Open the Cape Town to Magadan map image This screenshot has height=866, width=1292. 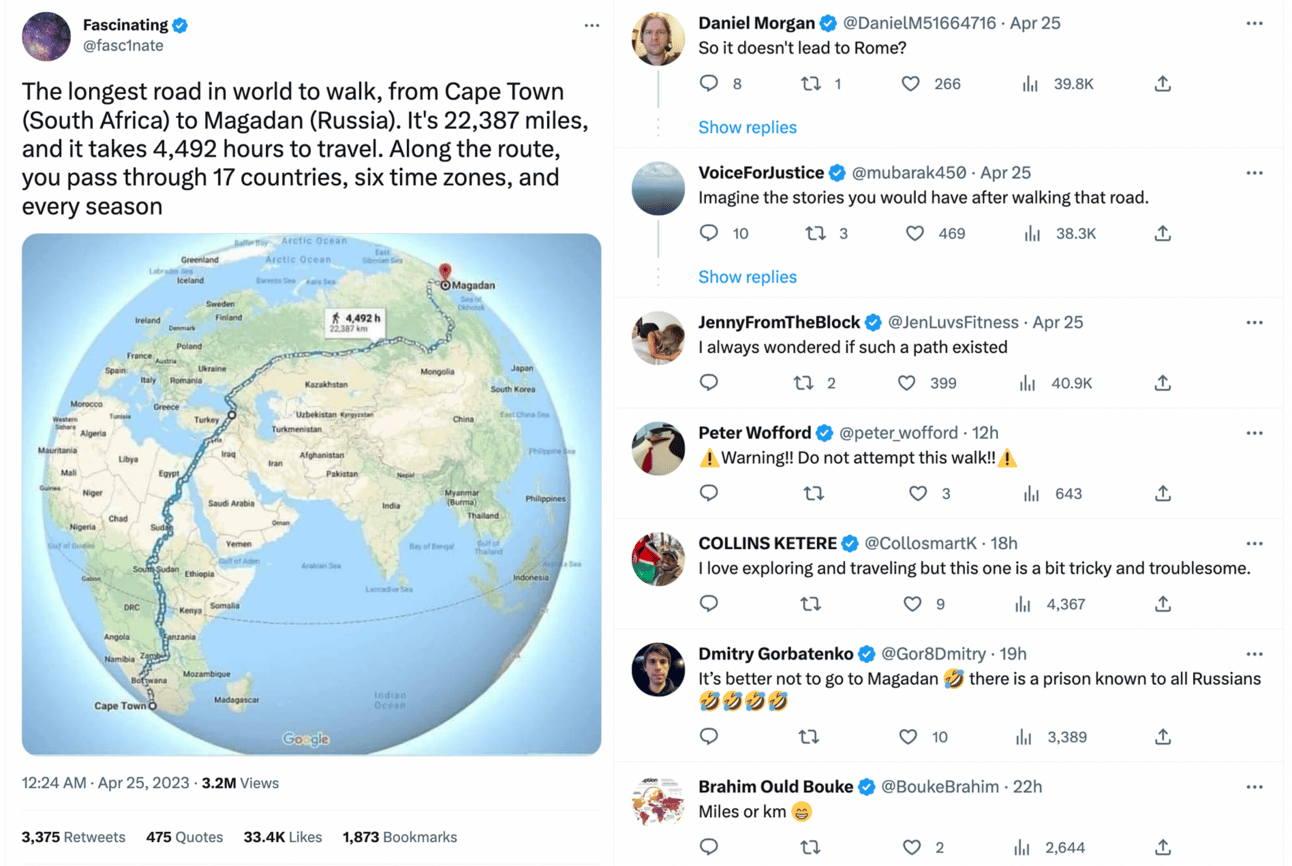(x=311, y=494)
